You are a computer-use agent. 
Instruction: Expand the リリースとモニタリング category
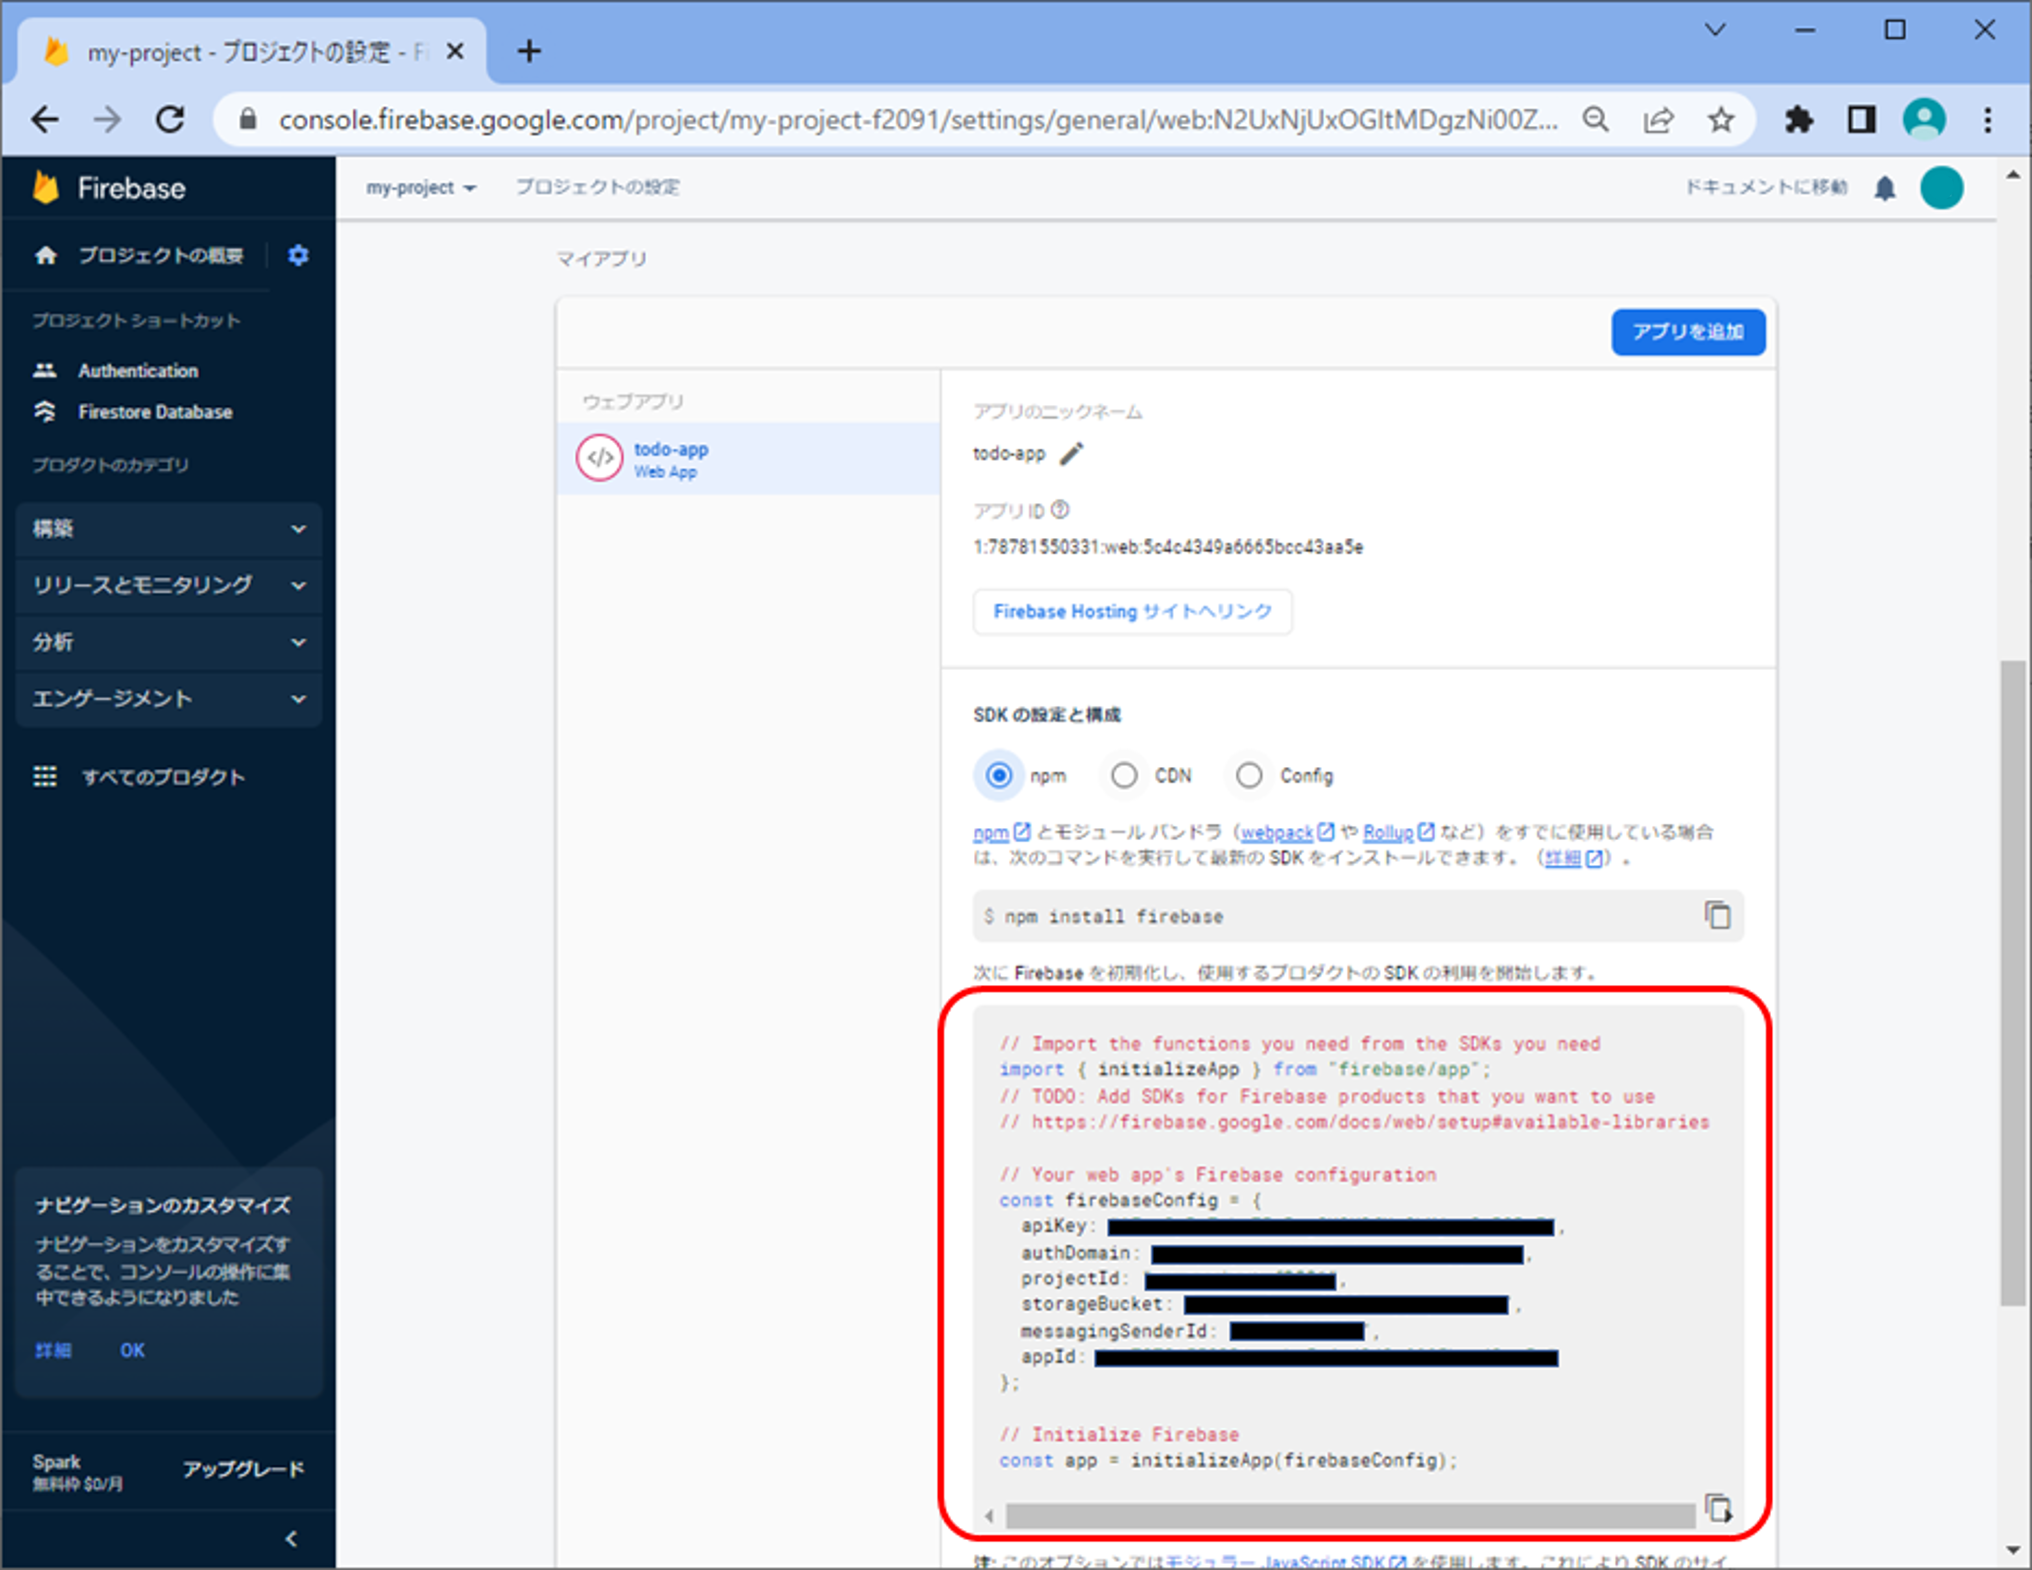(169, 585)
